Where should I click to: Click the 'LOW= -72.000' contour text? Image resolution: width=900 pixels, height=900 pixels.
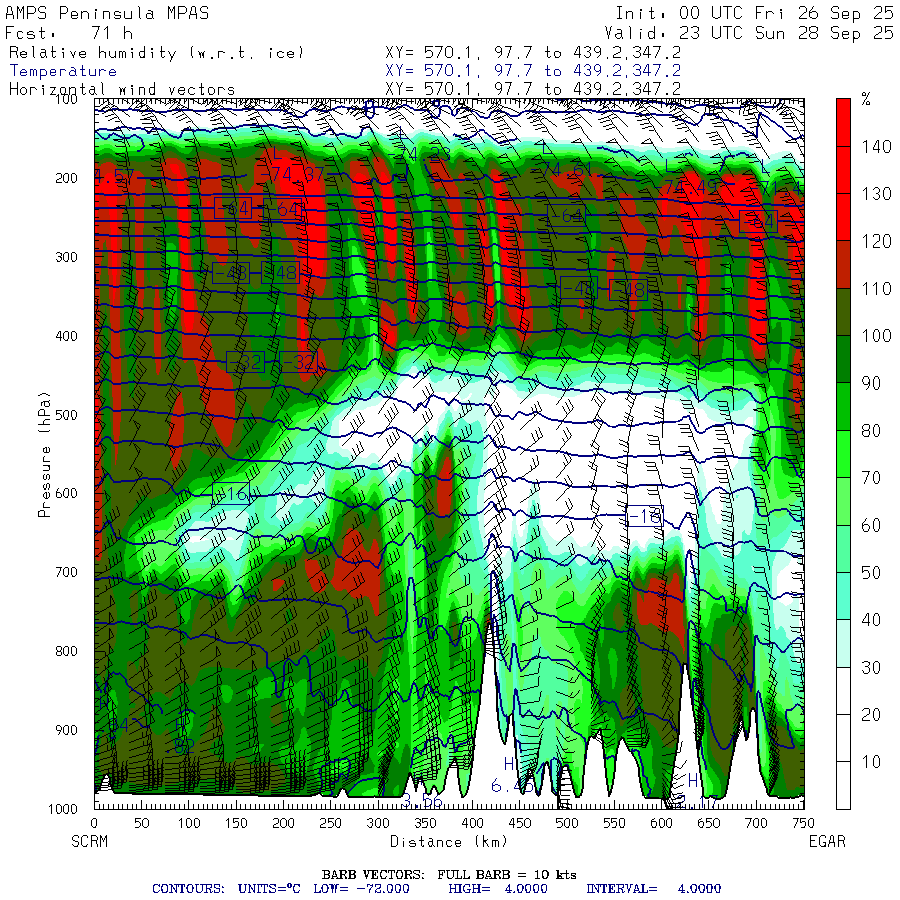362,889
